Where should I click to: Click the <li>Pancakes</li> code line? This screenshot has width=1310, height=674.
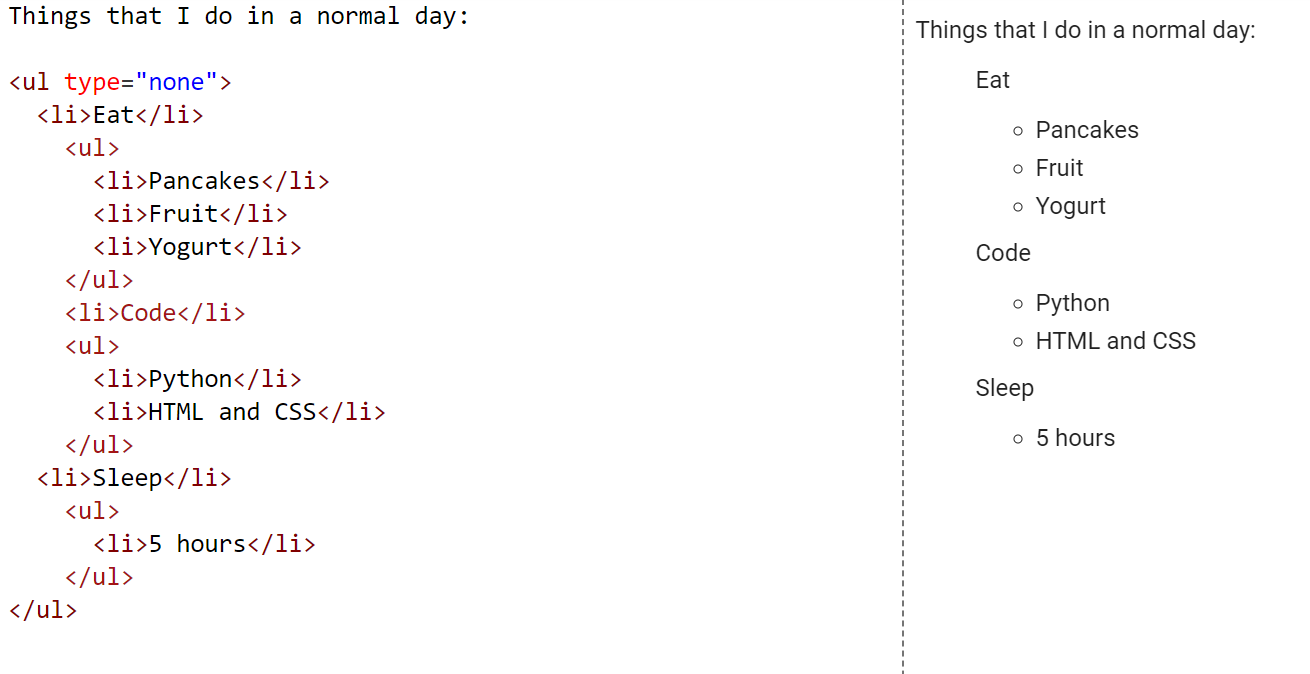pyautogui.click(x=211, y=182)
